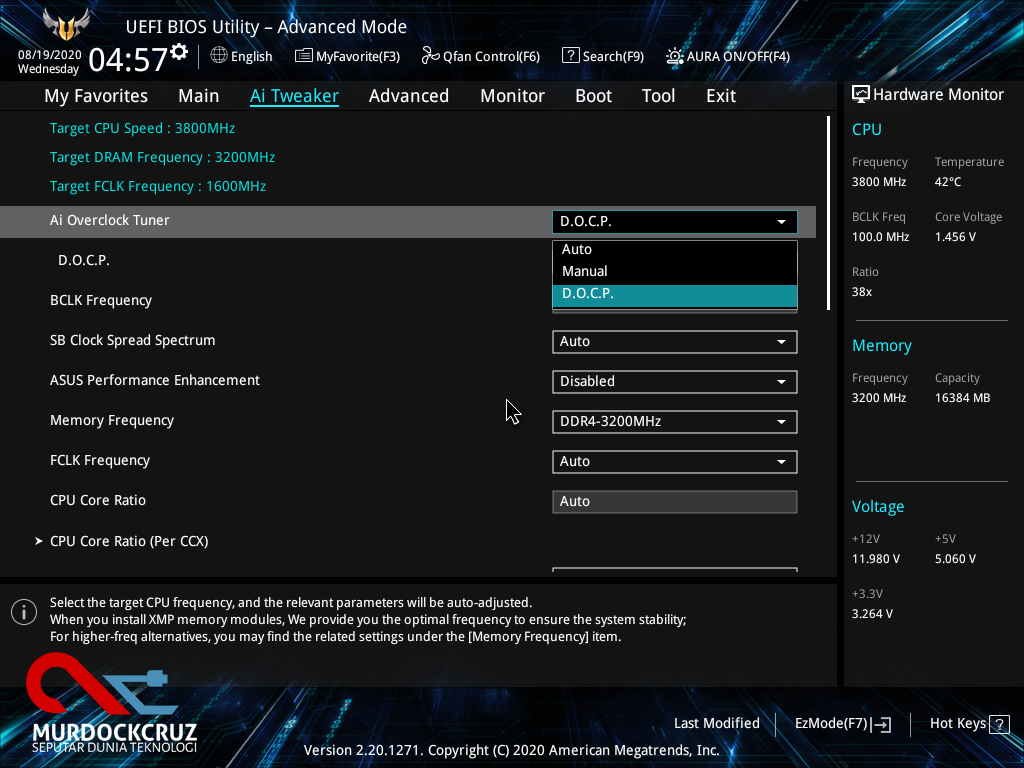
Task: Click the +5V reading 5.060 V
Action: point(955,559)
